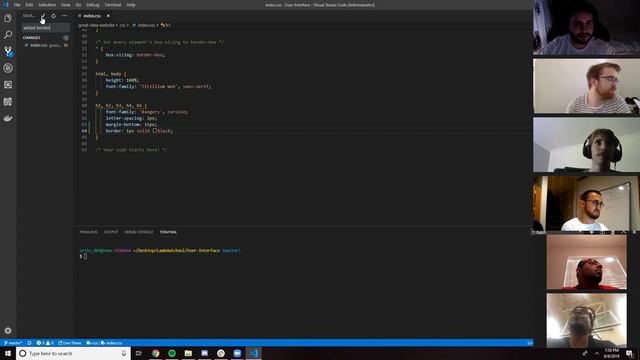Screen dimensions: 640x360
Task: Open the Live Share view in the activity bar
Action: click(8, 102)
